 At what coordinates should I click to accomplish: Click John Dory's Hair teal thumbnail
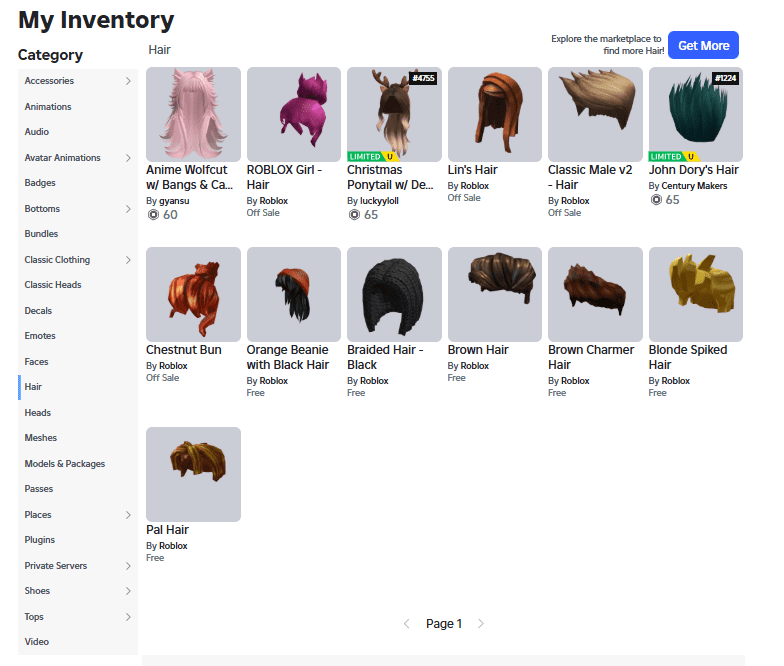click(x=695, y=114)
